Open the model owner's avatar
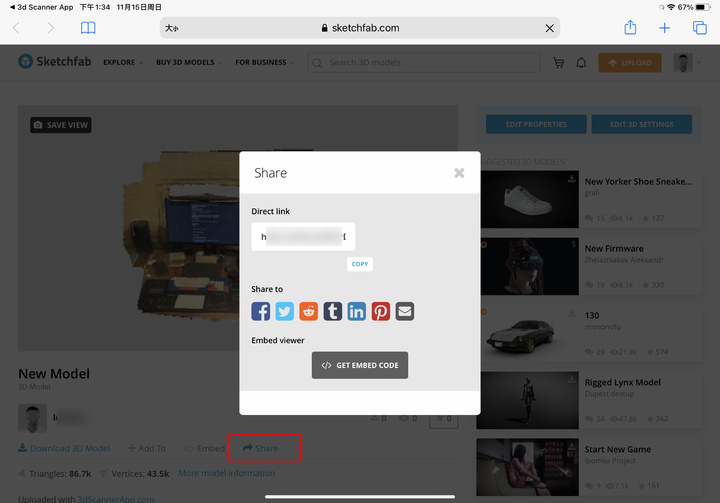Image resolution: width=720 pixels, height=503 pixels. coord(32,418)
